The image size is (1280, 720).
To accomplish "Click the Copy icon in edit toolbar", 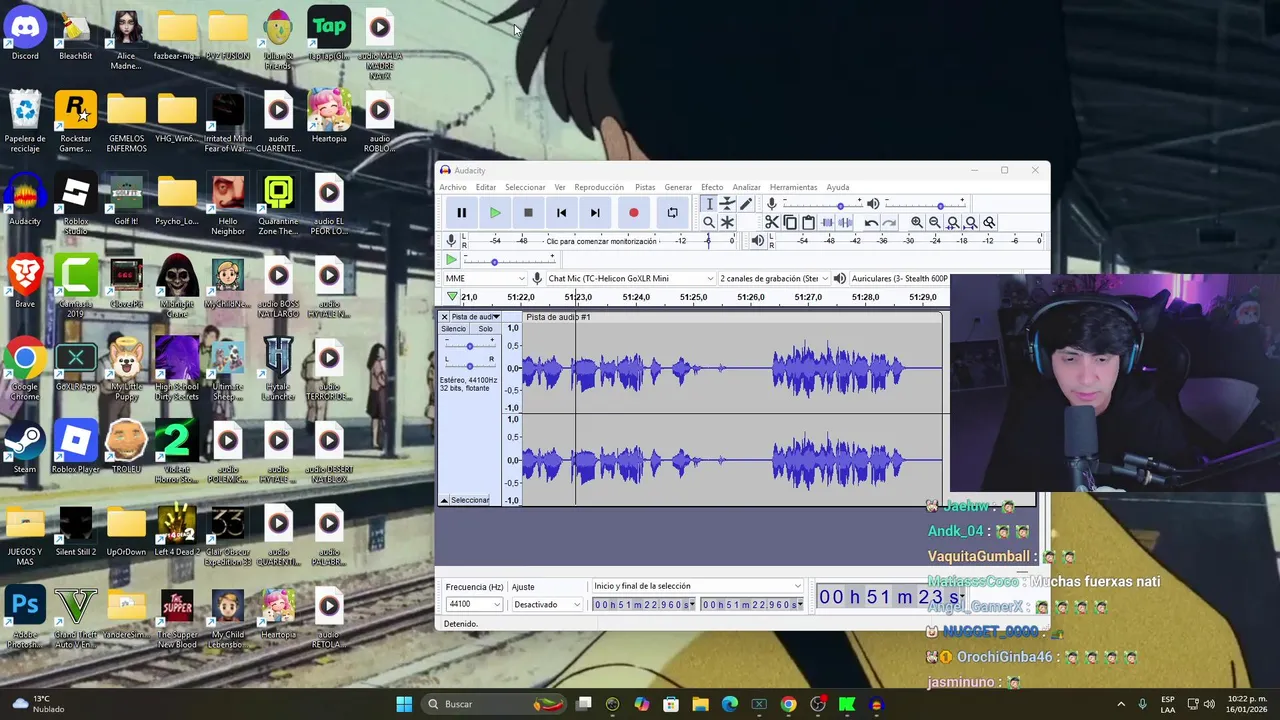I will (790, 222).
